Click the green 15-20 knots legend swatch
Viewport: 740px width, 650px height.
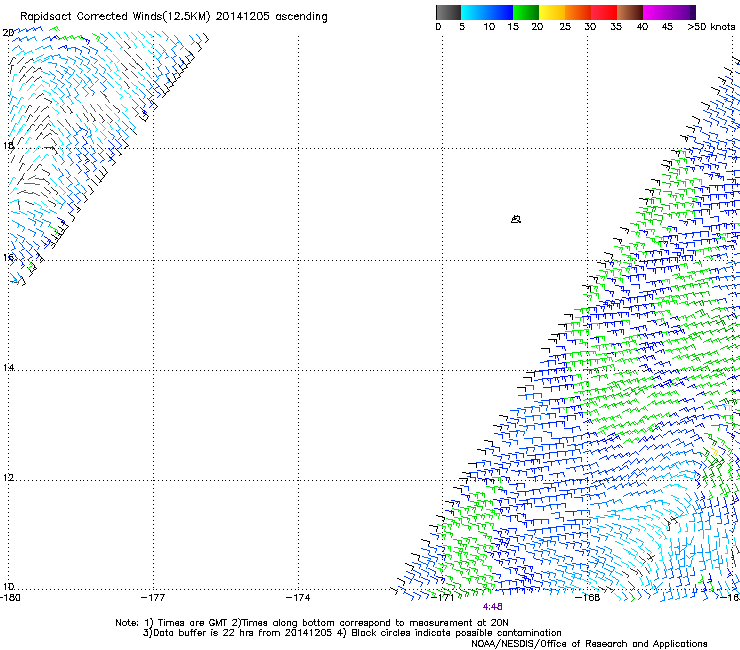[x=526, y=12]
